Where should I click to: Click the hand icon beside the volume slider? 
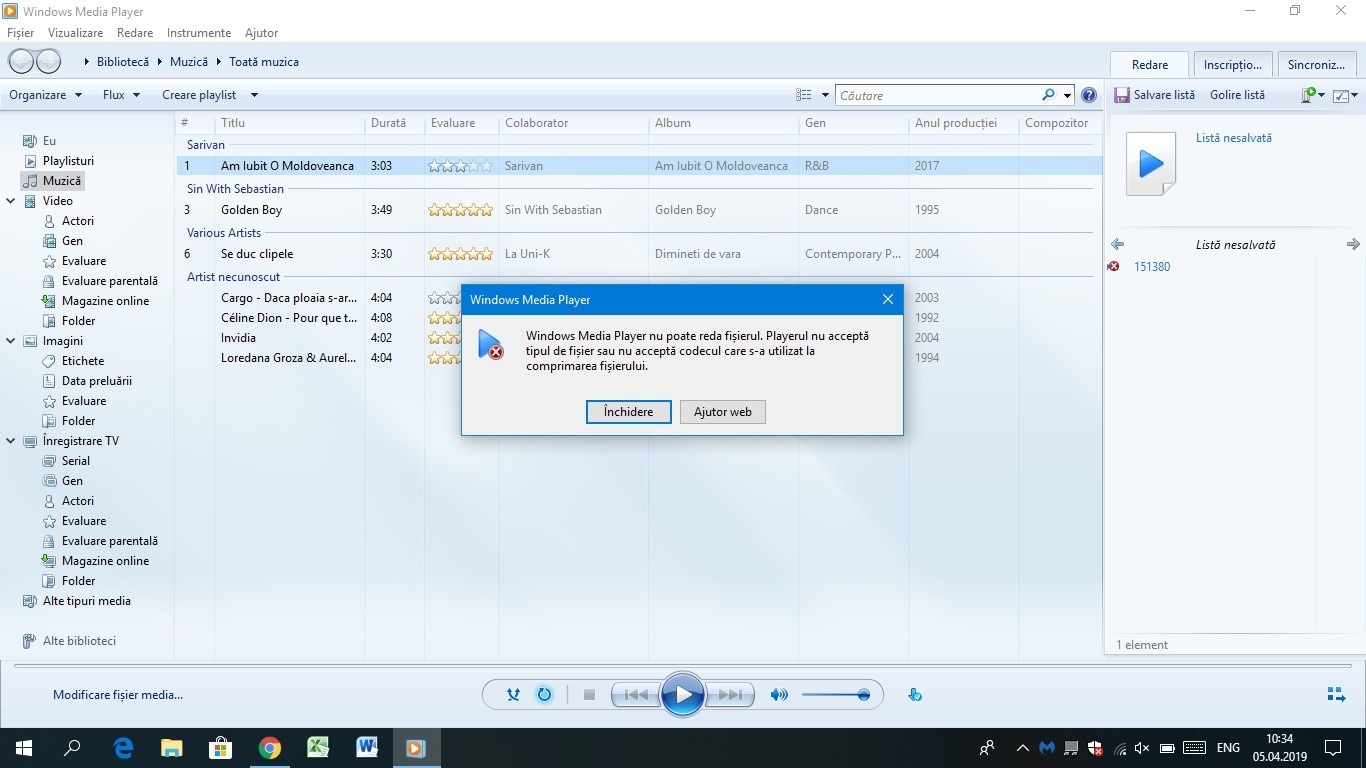pos(915,695)
